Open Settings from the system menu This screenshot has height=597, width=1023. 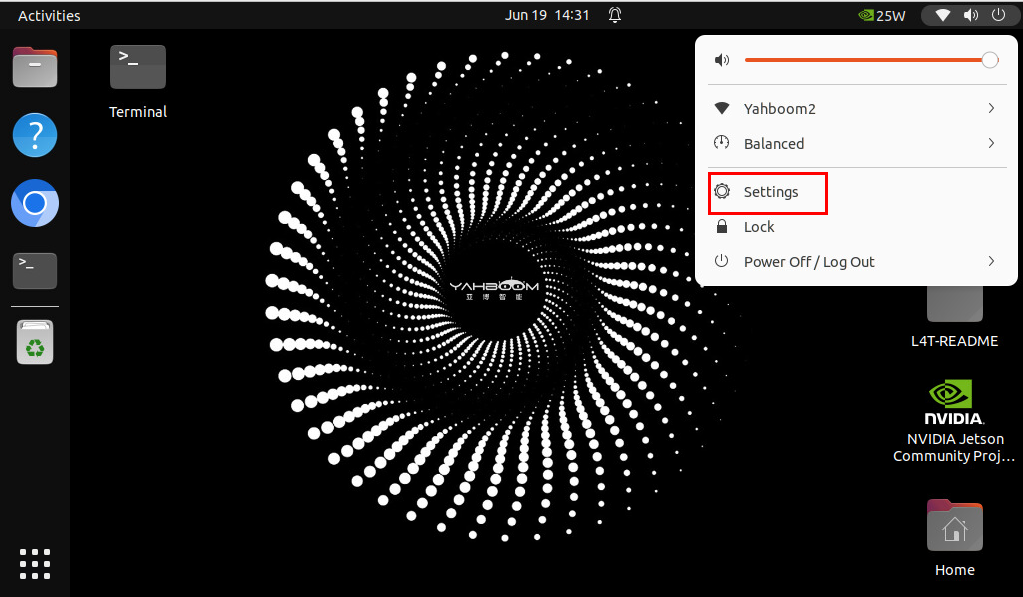pyautogui.click(x=770, y=192)
